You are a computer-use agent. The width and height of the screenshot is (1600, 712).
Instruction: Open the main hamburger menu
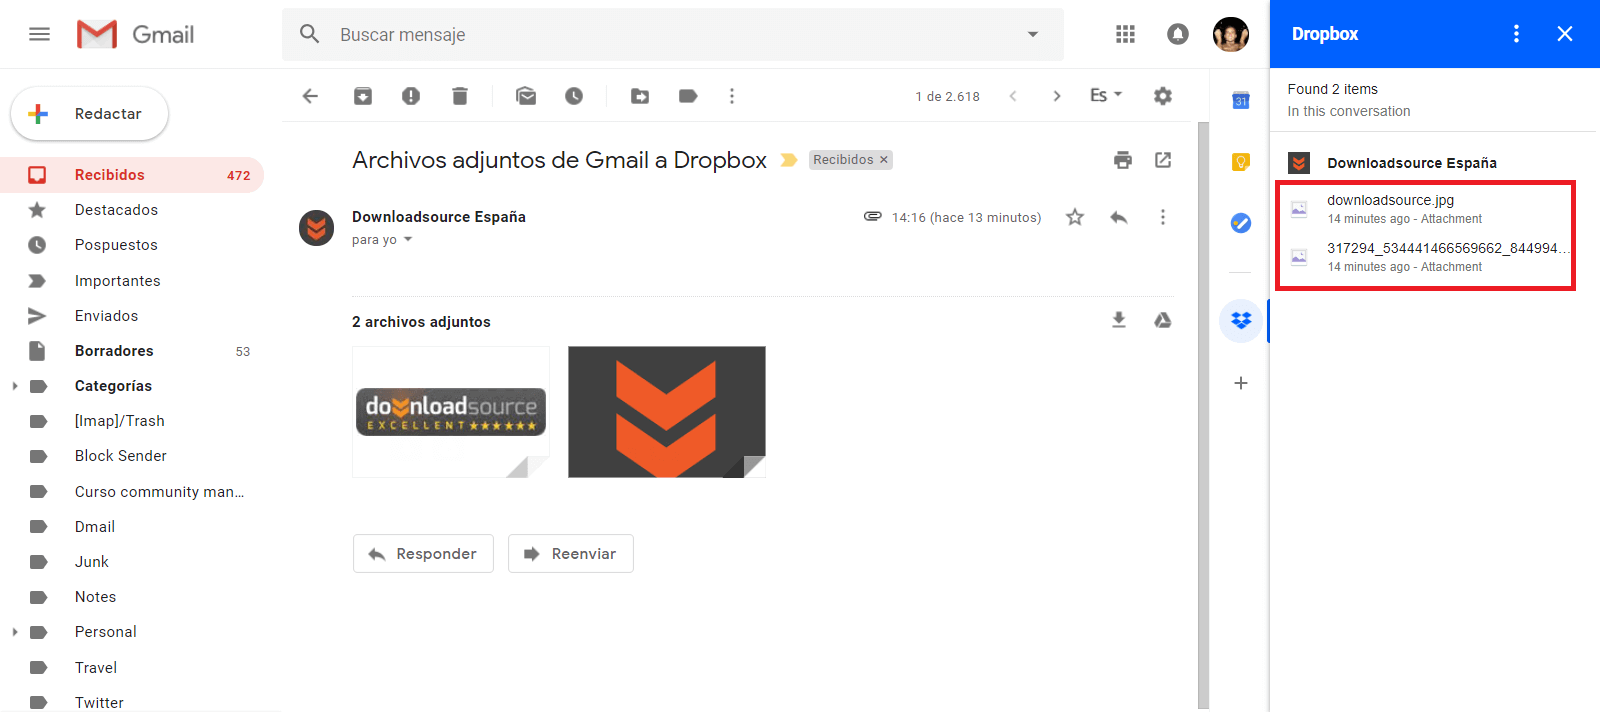coord(39,34)
